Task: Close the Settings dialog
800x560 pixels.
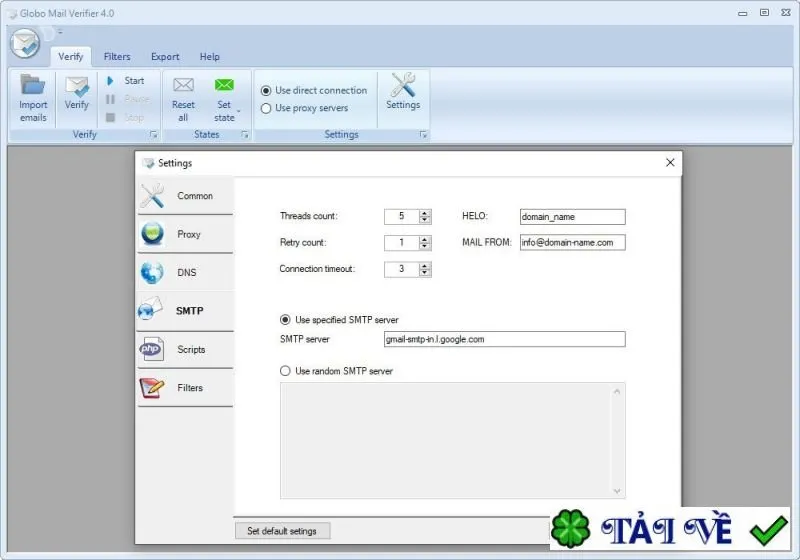Action: click(670, 162)
